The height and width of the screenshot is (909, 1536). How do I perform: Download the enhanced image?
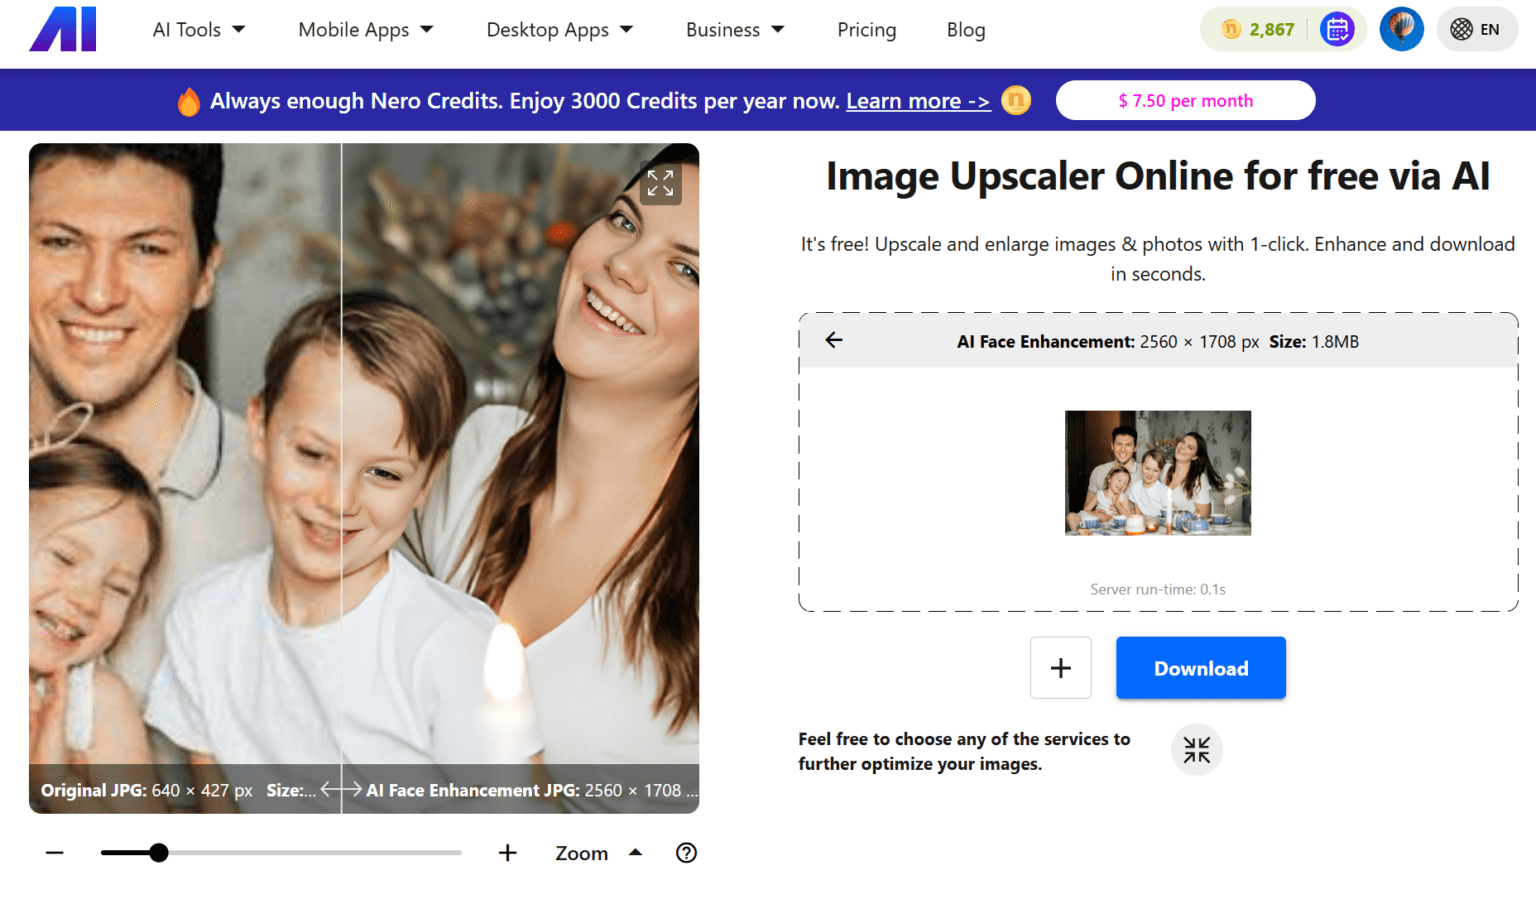click(1200, 667)
